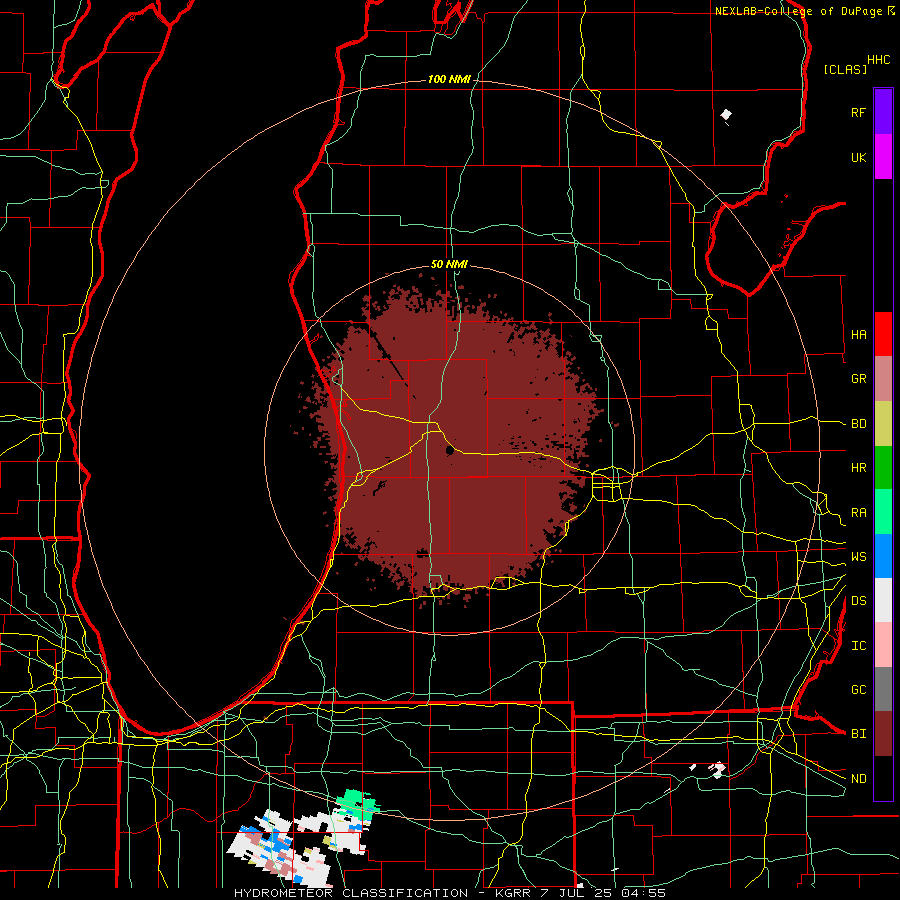Click the HHC product label

point(879,60)
